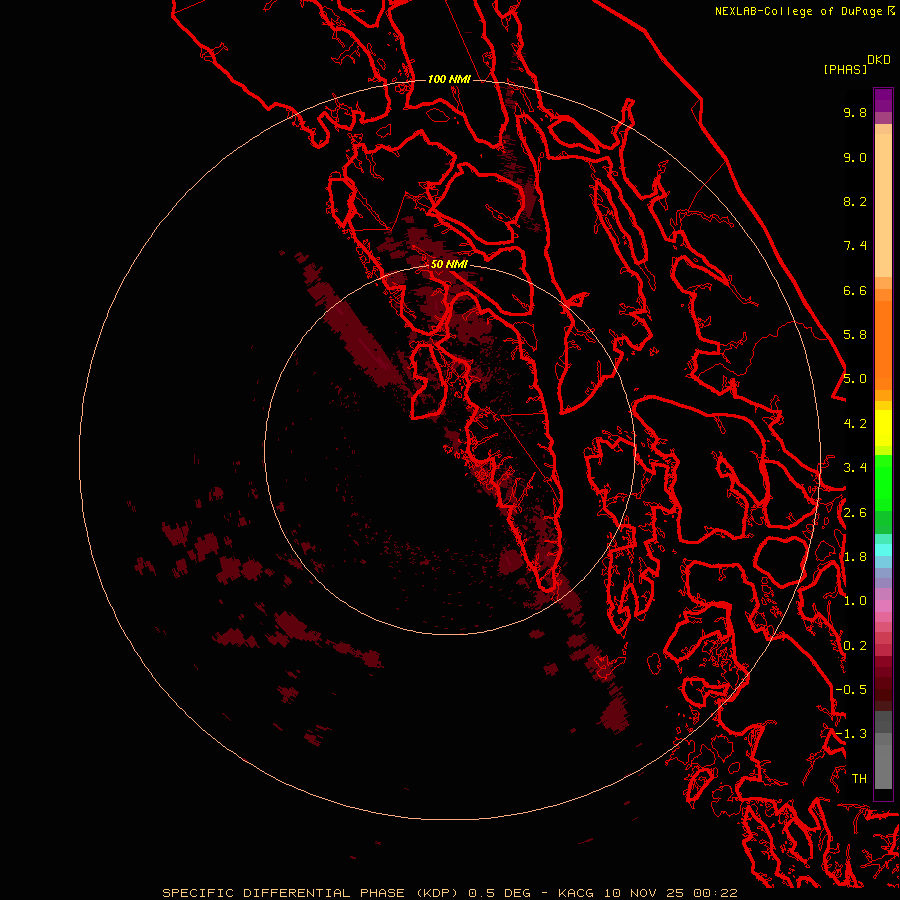Click the 4.2 legend value
This screenshot has height=900, width=900.
[855, 424]
